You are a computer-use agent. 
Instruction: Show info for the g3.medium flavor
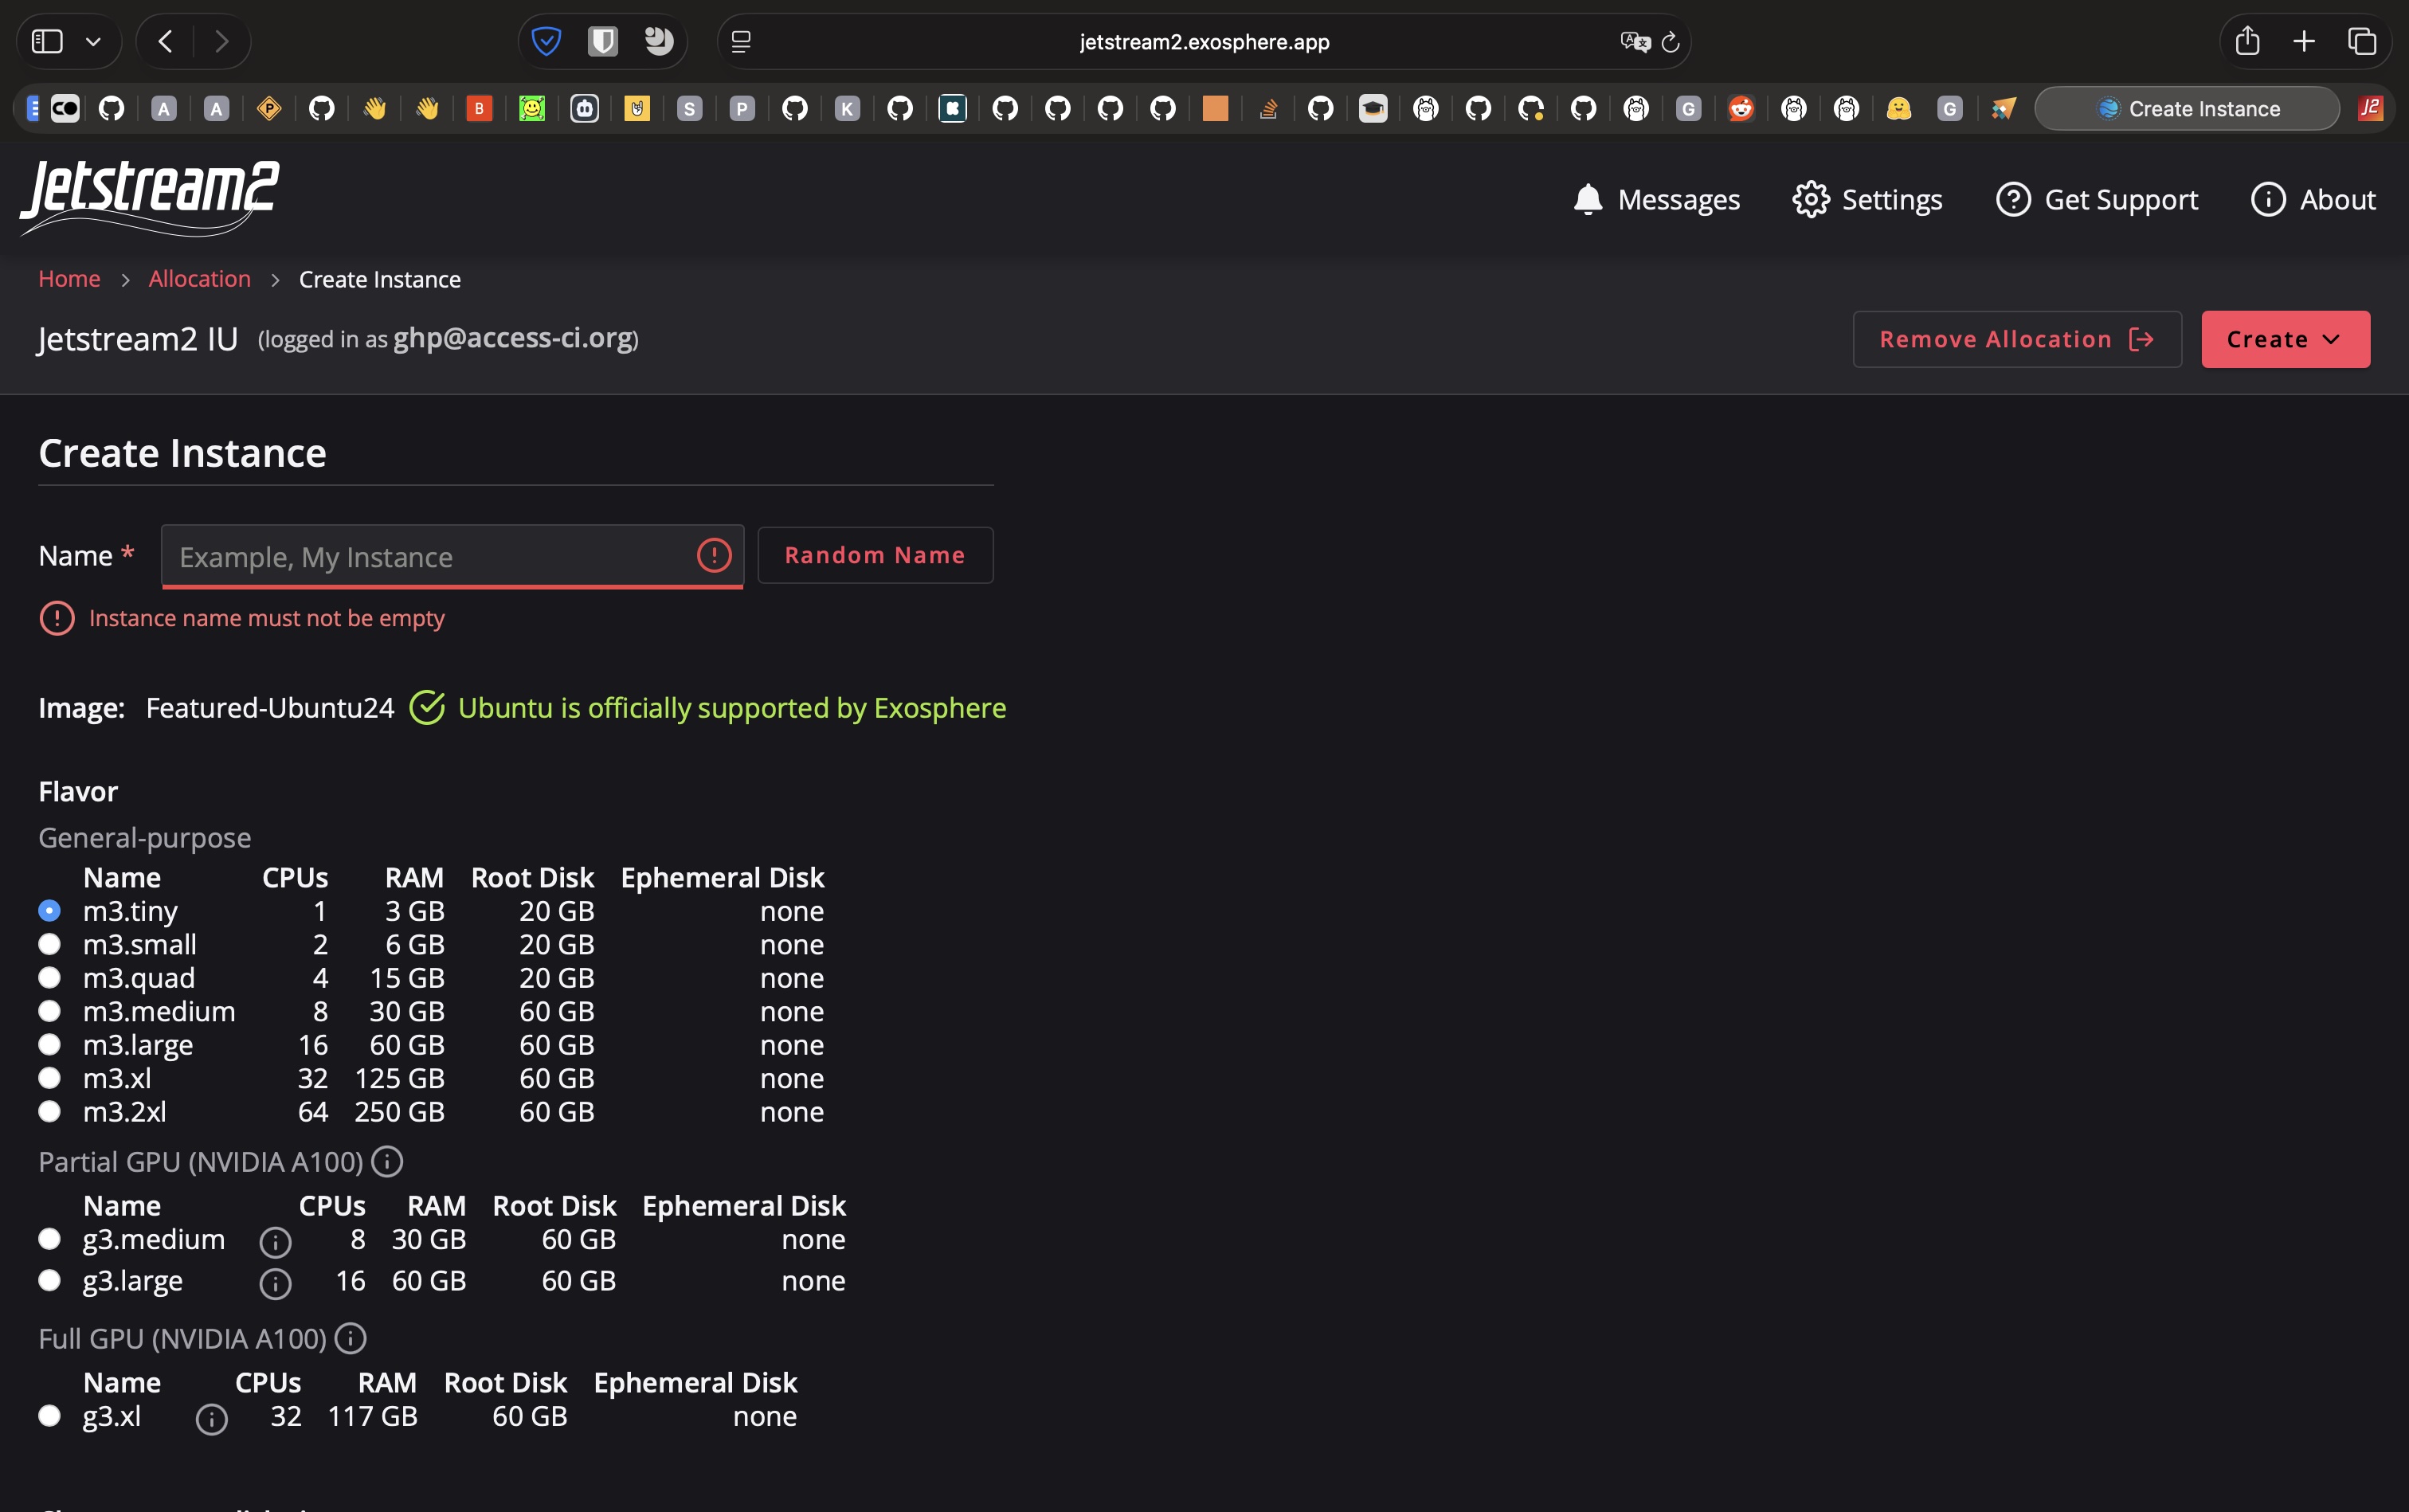coord(275,1241)
